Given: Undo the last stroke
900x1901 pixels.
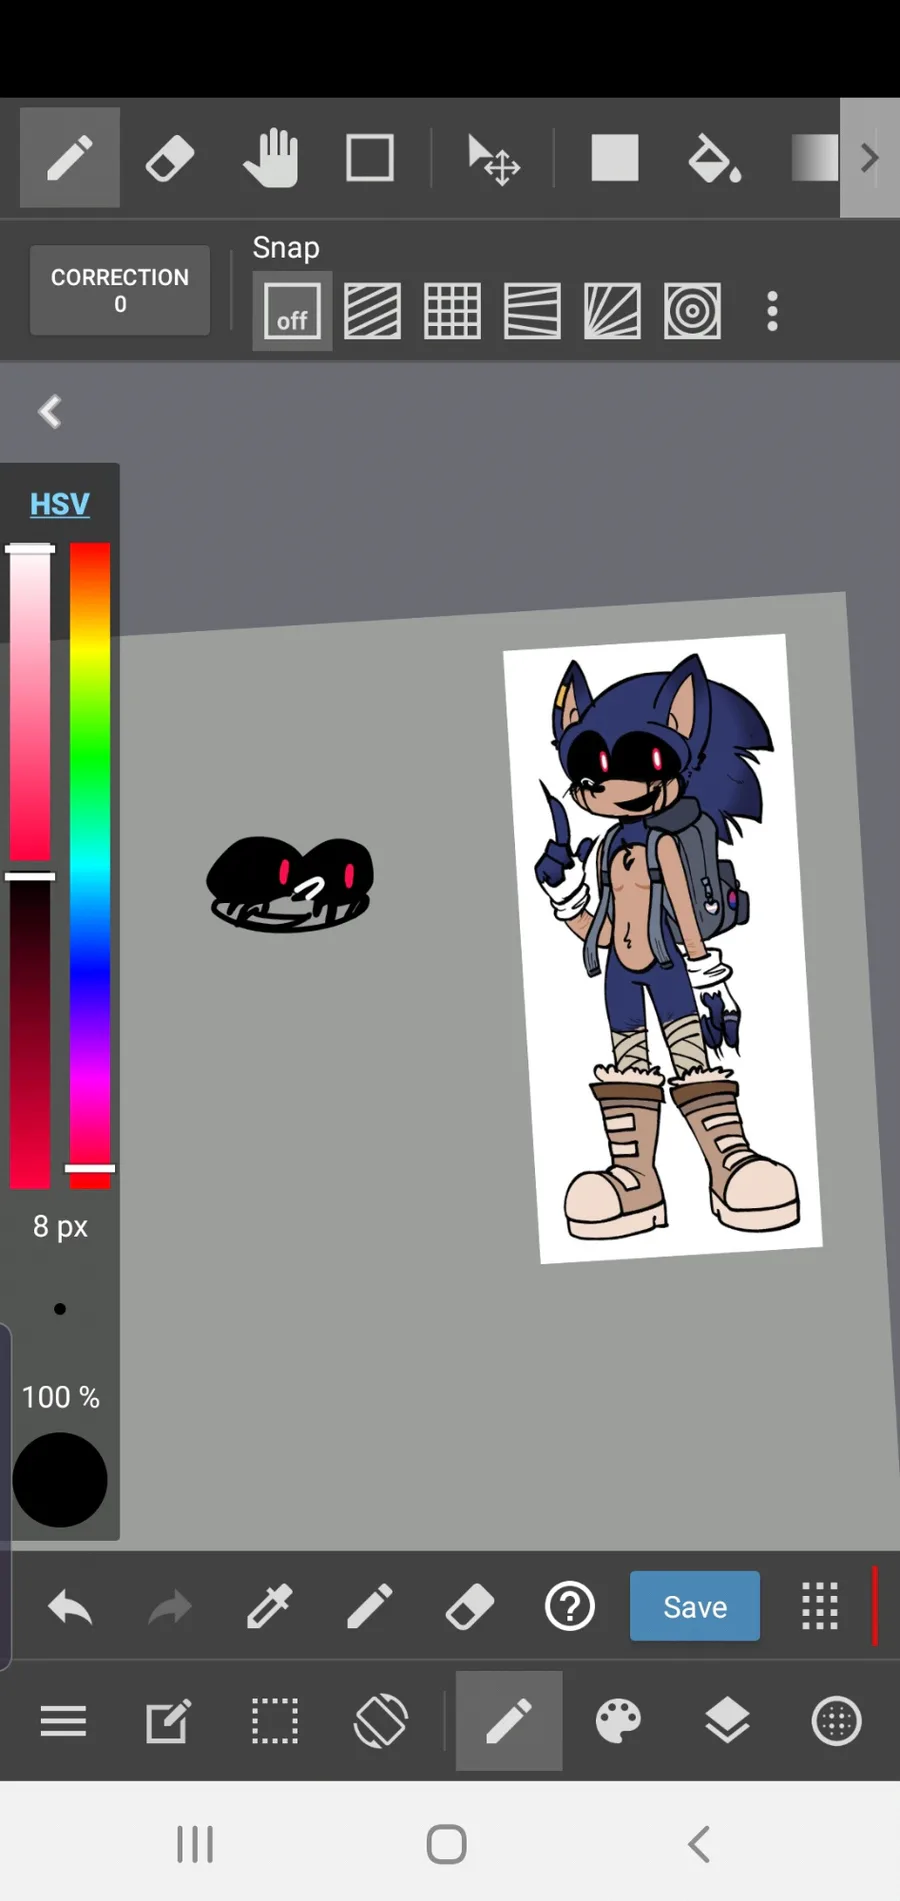Looking at the screenshot, I should [70, 1608].
